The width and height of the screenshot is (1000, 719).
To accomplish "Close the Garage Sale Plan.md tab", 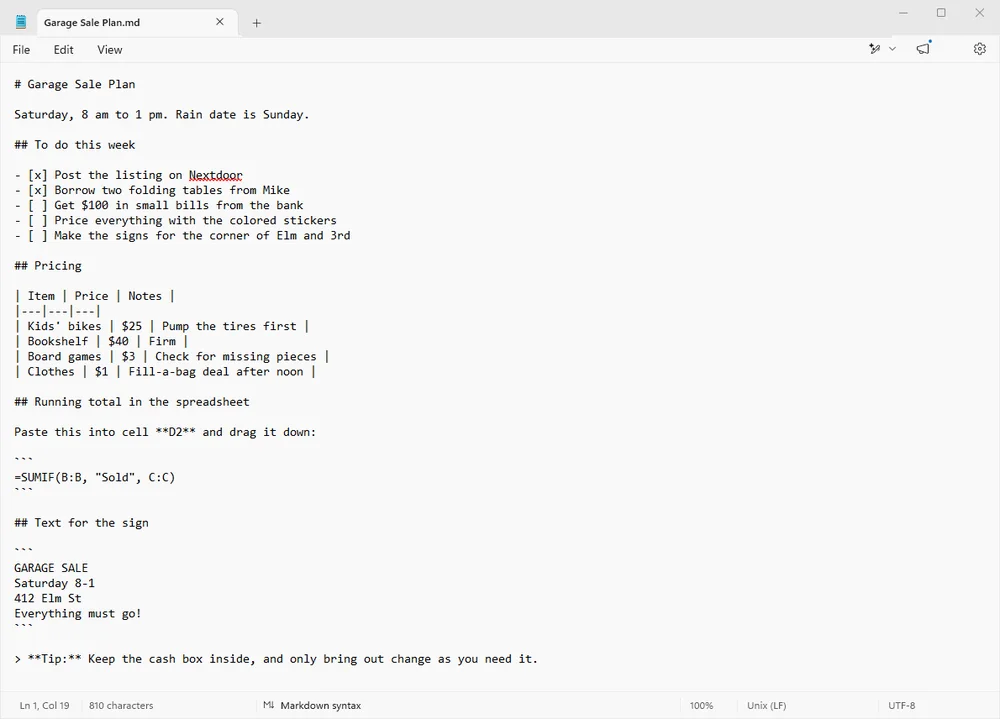I will 220,22.
